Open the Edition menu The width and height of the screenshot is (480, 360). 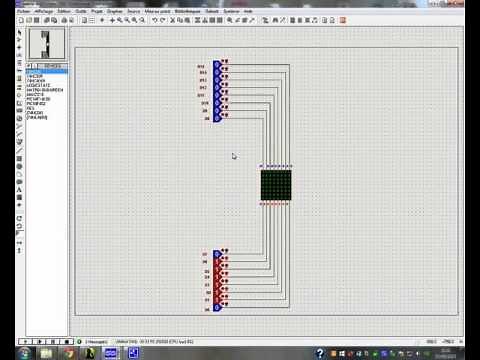point(64,11)
